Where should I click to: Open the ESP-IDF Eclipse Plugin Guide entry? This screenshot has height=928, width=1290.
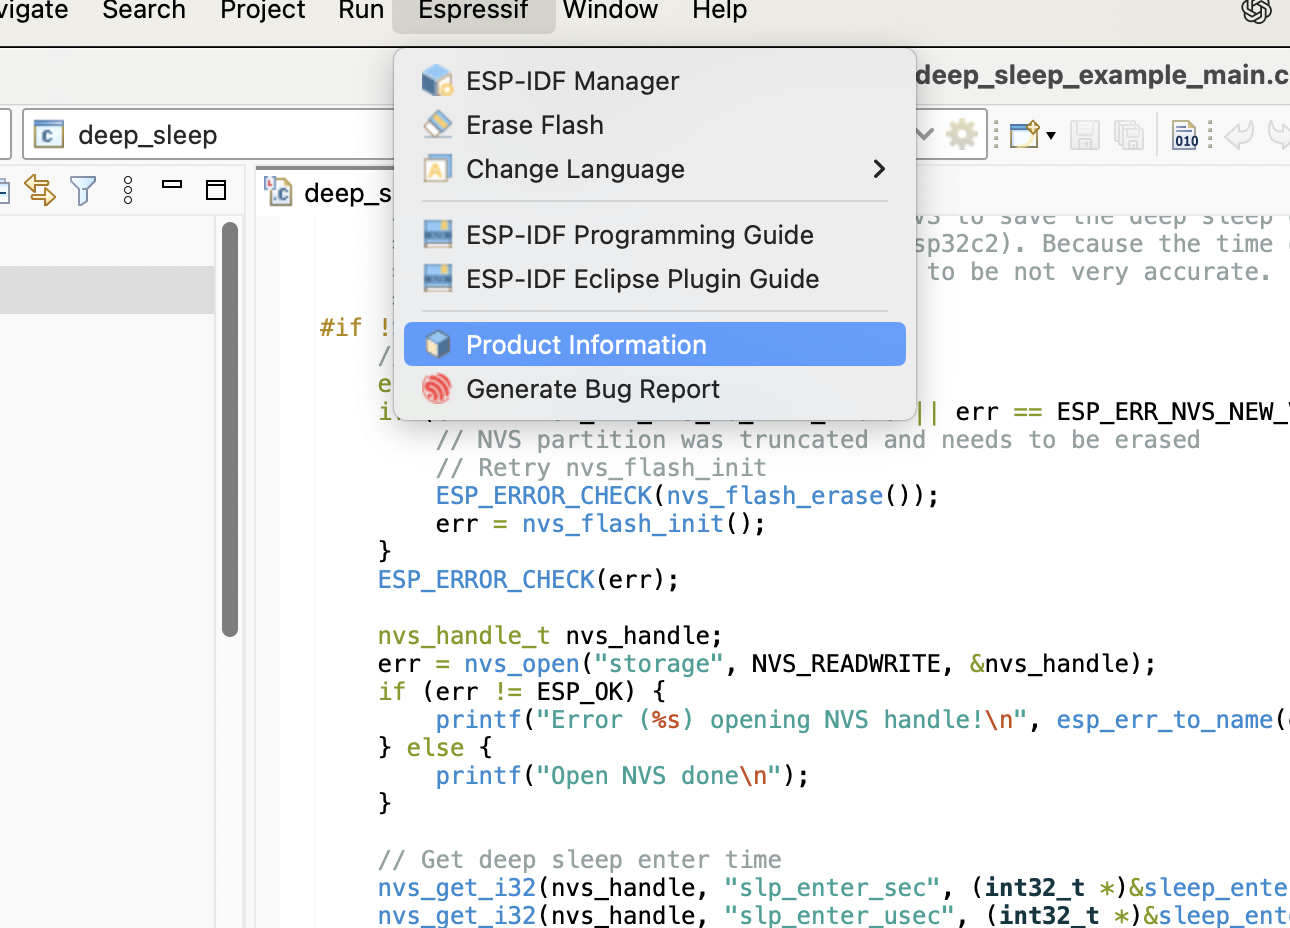[655, 279]
